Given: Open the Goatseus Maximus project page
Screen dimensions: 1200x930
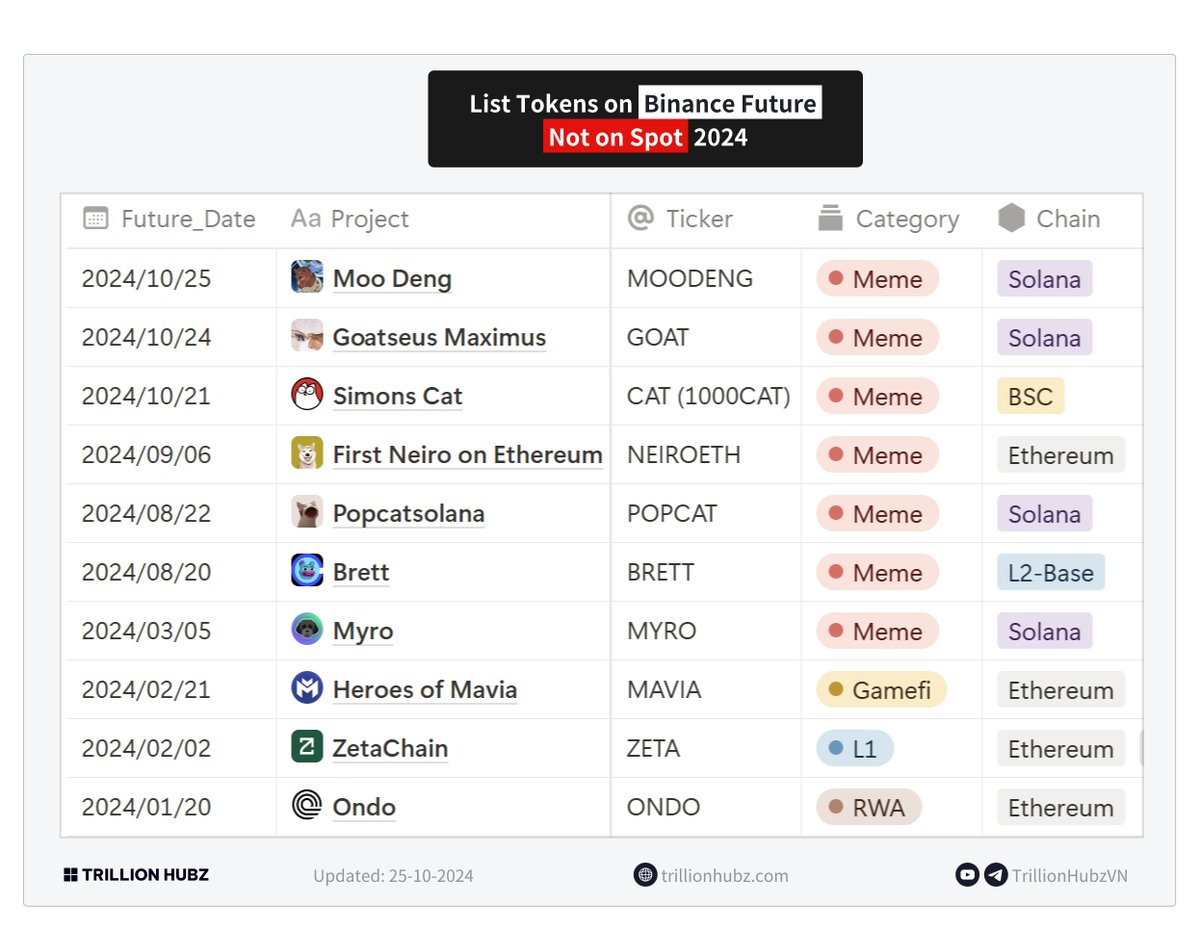Looking at the screenshot, I should tap(439, 337).
